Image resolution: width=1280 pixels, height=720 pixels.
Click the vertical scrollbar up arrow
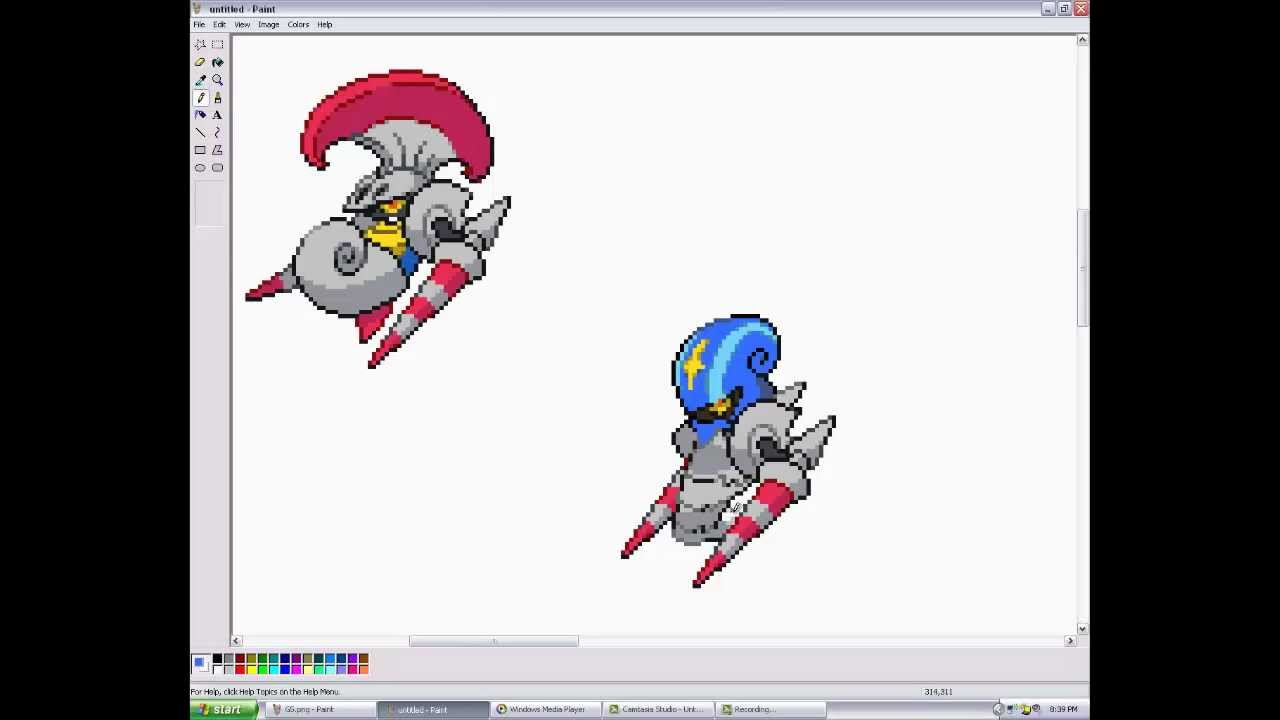[1082, 40]
